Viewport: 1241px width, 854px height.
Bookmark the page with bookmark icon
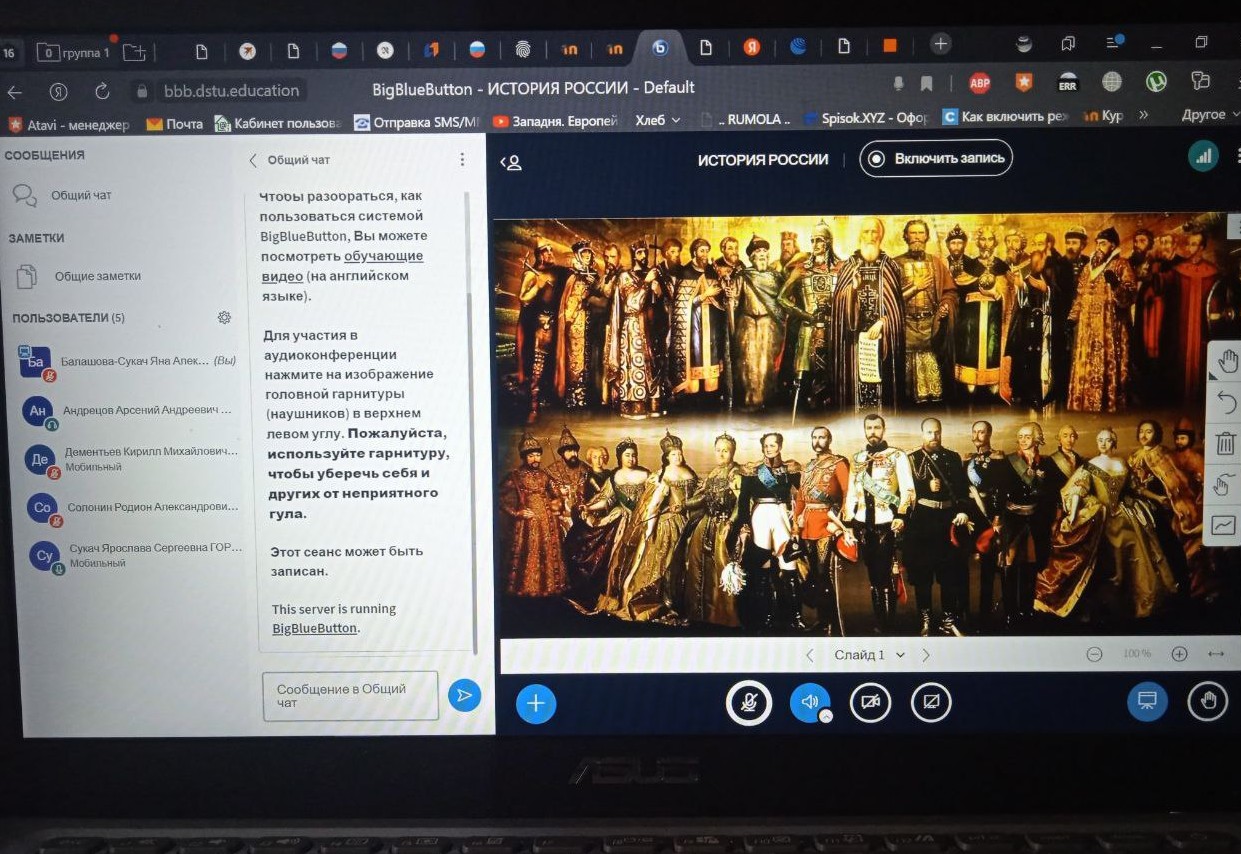coord(927,82)
